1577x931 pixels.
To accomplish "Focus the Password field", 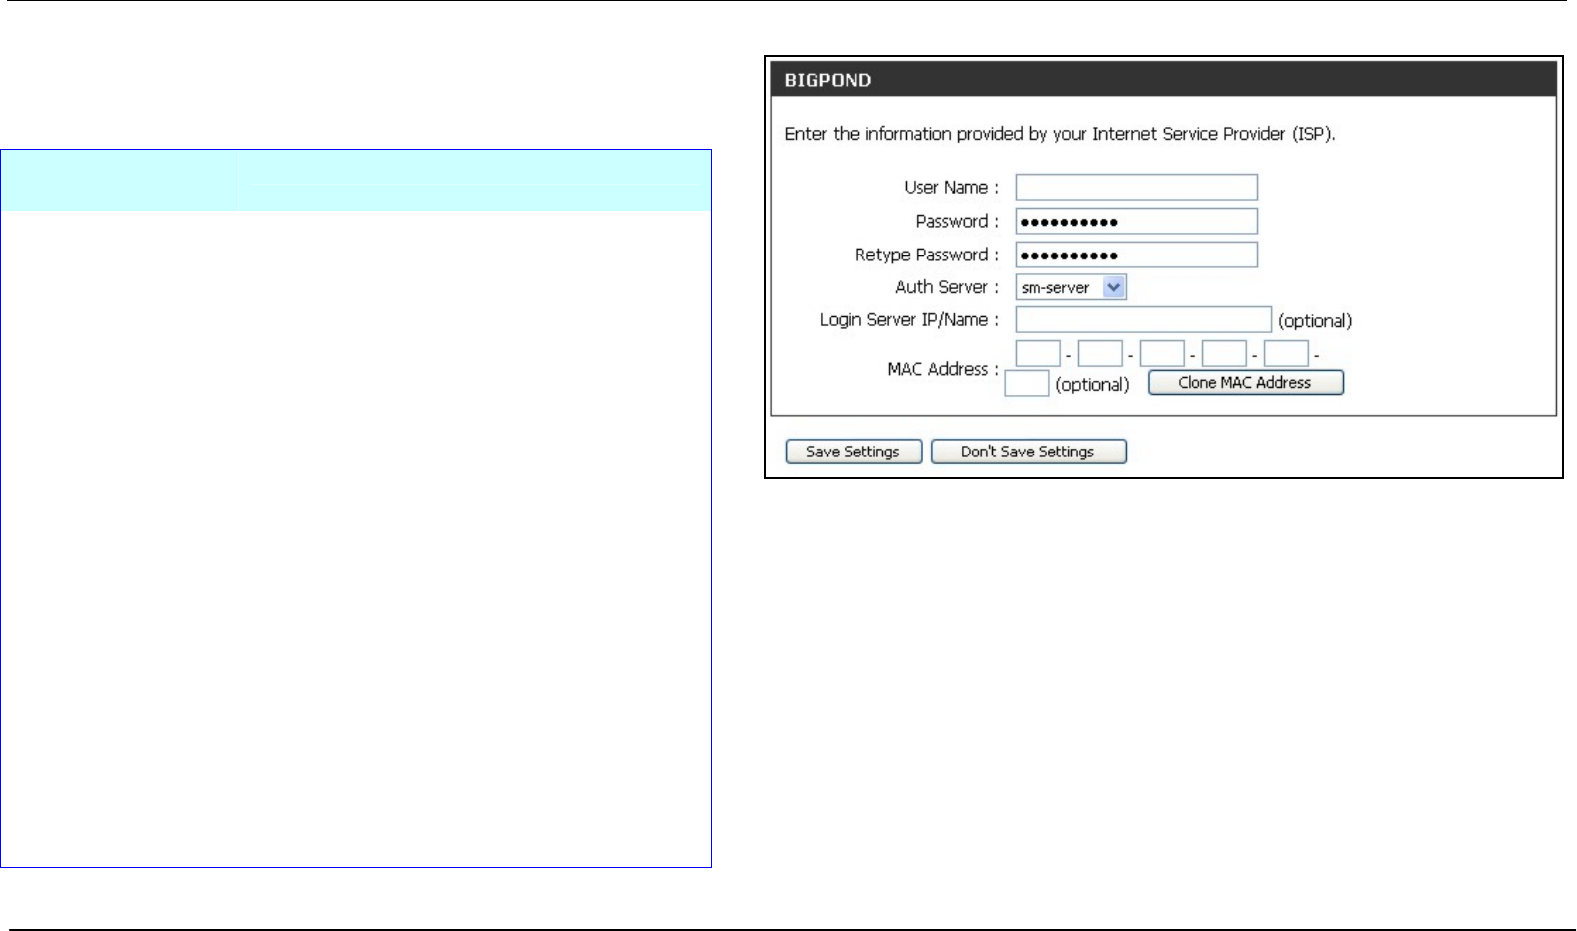I will pyautogui.click(x=1136, y=221).
